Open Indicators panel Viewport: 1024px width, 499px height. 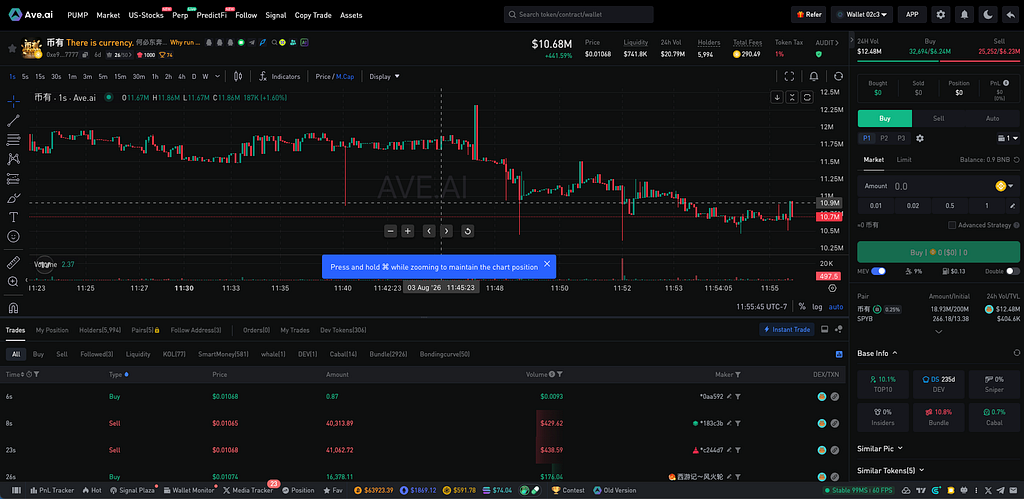tap(280, 76)
